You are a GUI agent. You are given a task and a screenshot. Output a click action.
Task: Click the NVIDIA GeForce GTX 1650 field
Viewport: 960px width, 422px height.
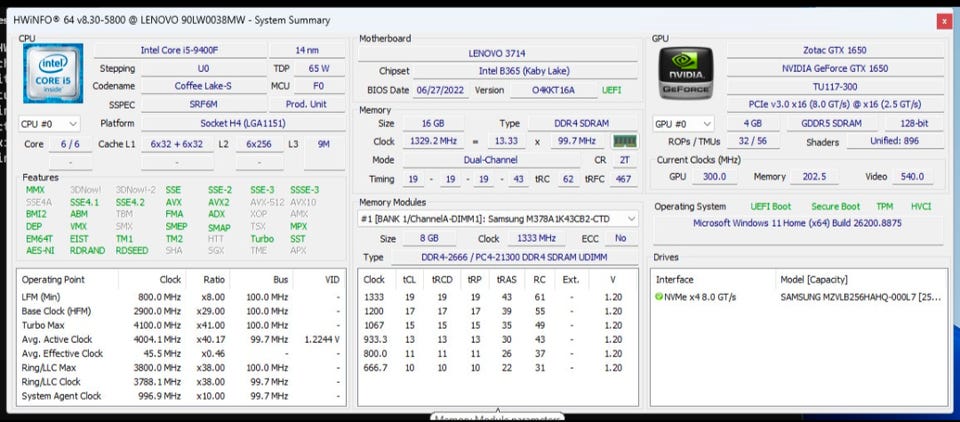(x=834, y=69)
